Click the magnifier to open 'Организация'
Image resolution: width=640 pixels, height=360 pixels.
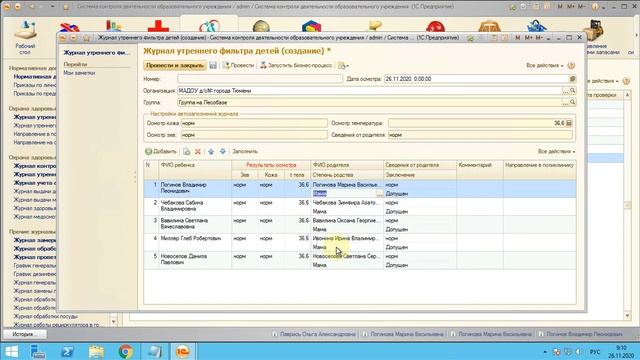(x=573, y=91)
